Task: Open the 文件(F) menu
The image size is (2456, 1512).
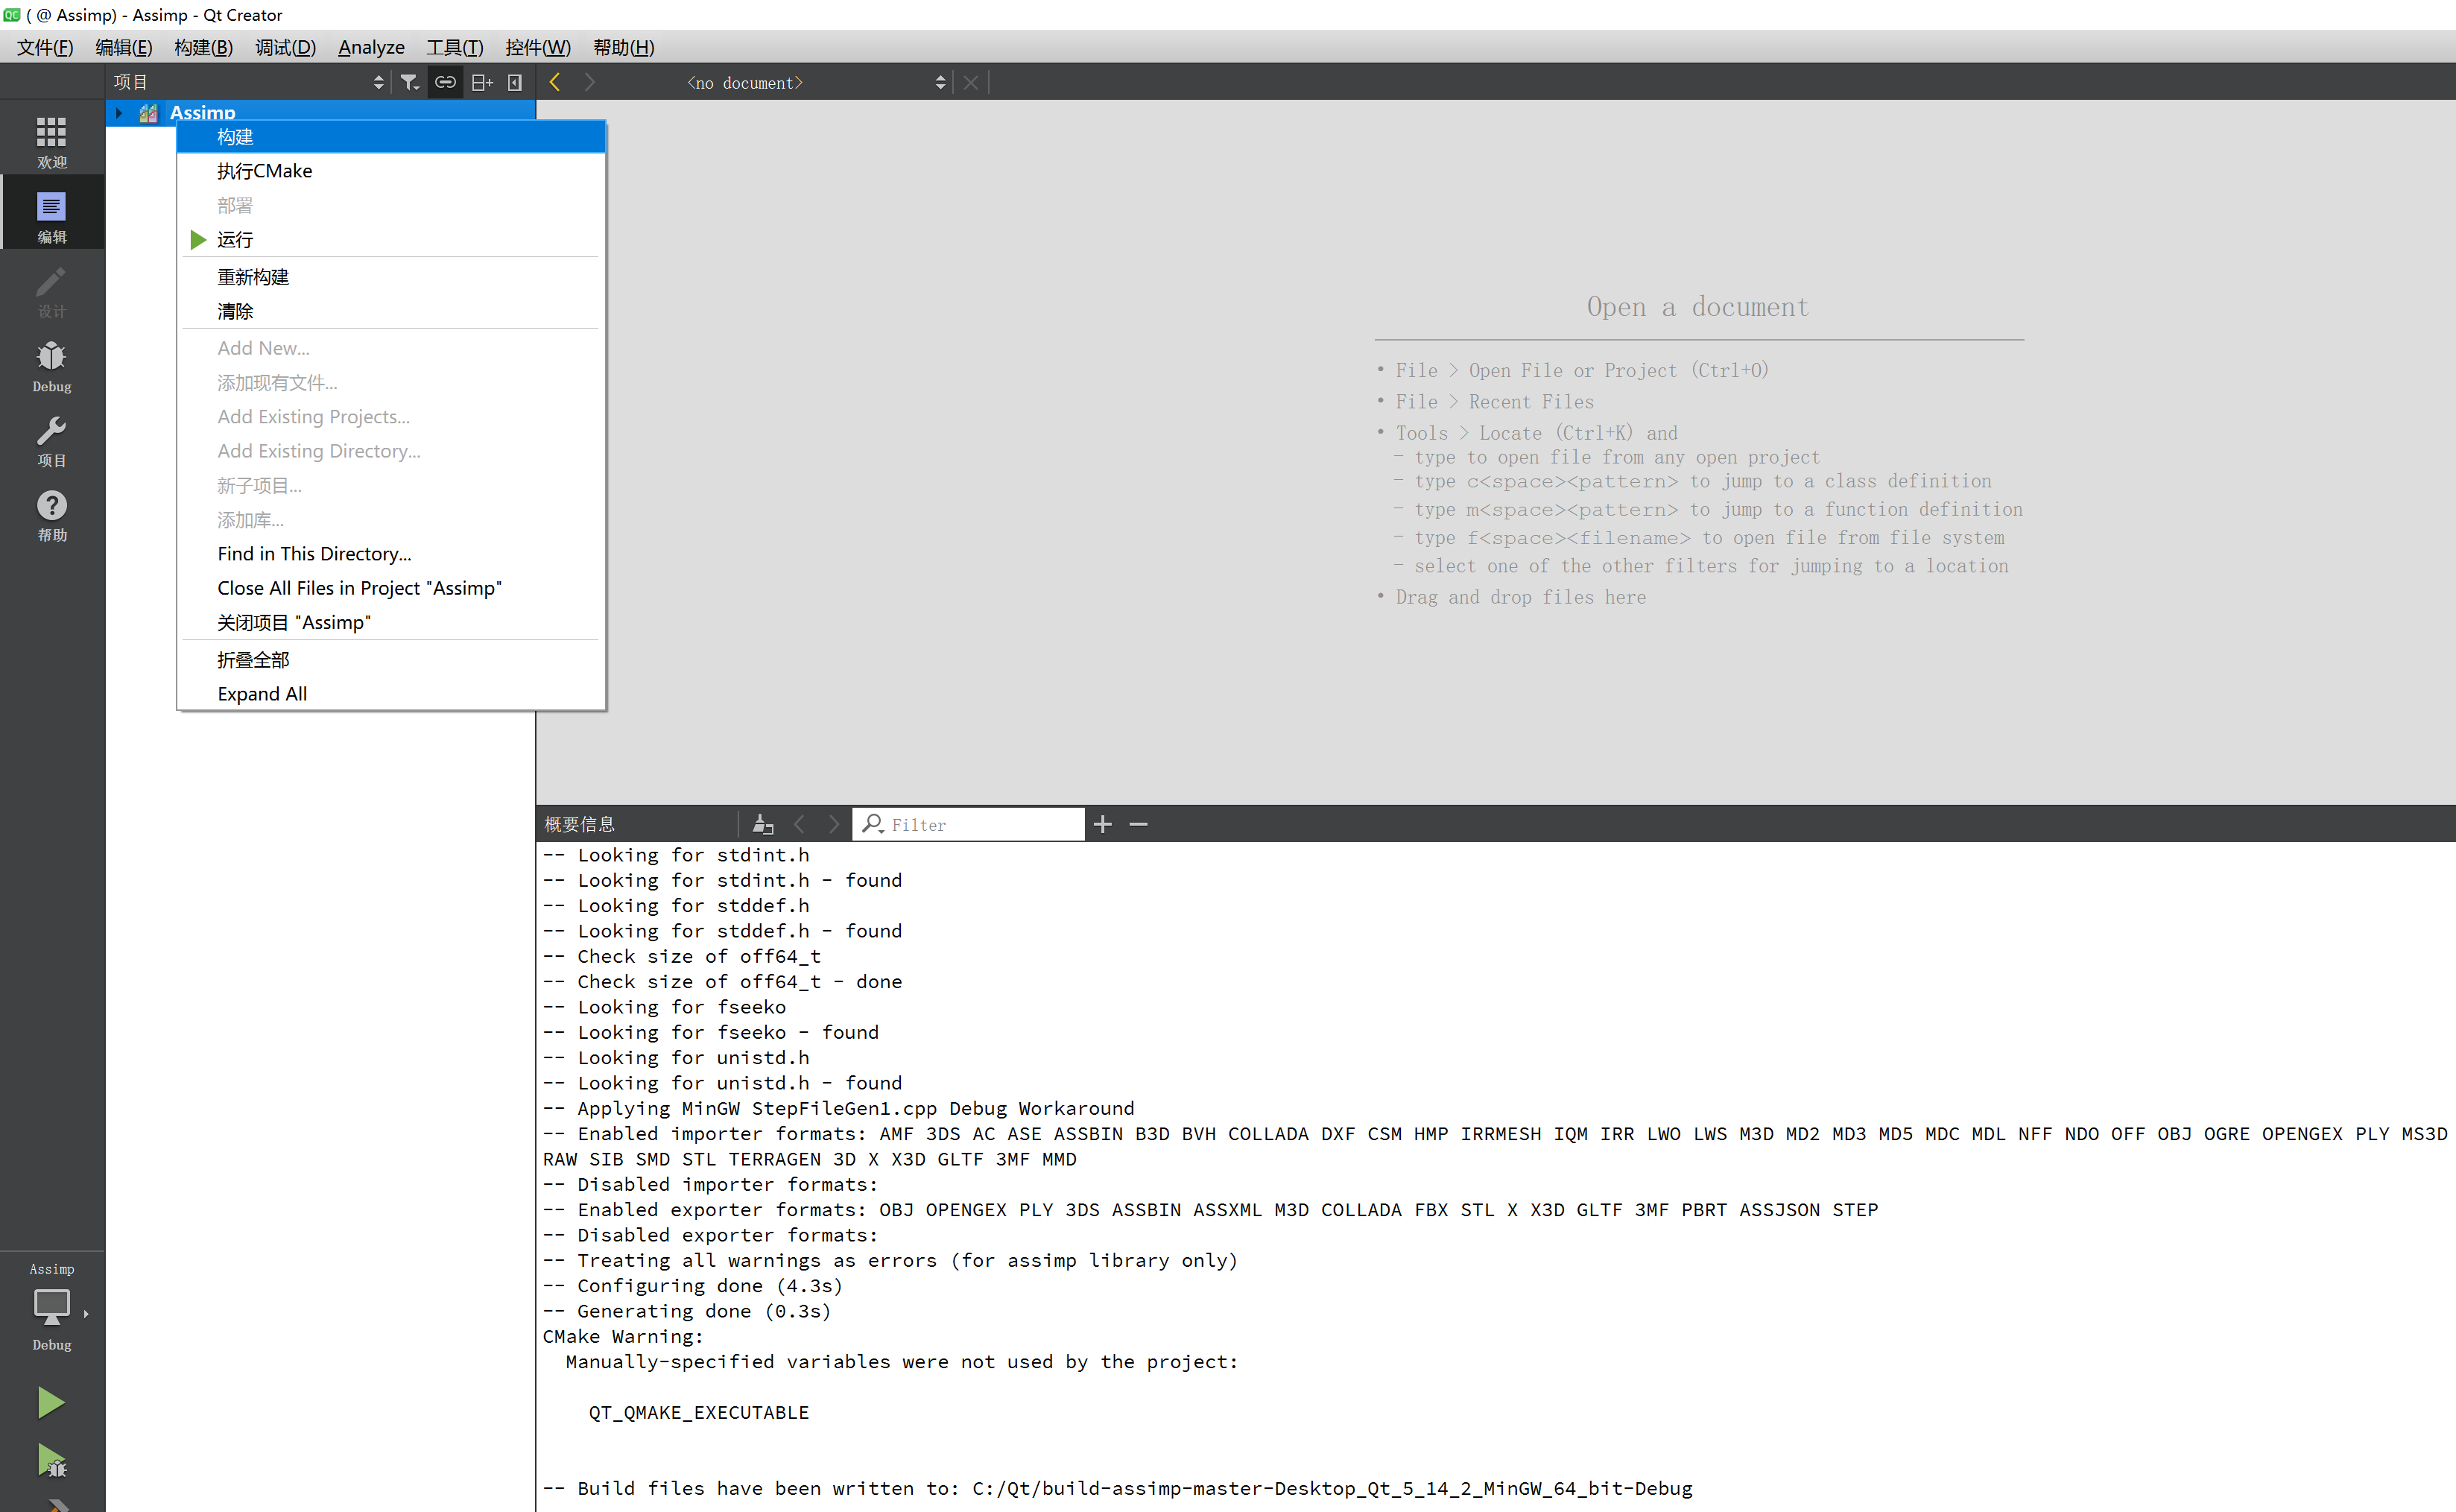Action: pos(45,47)
